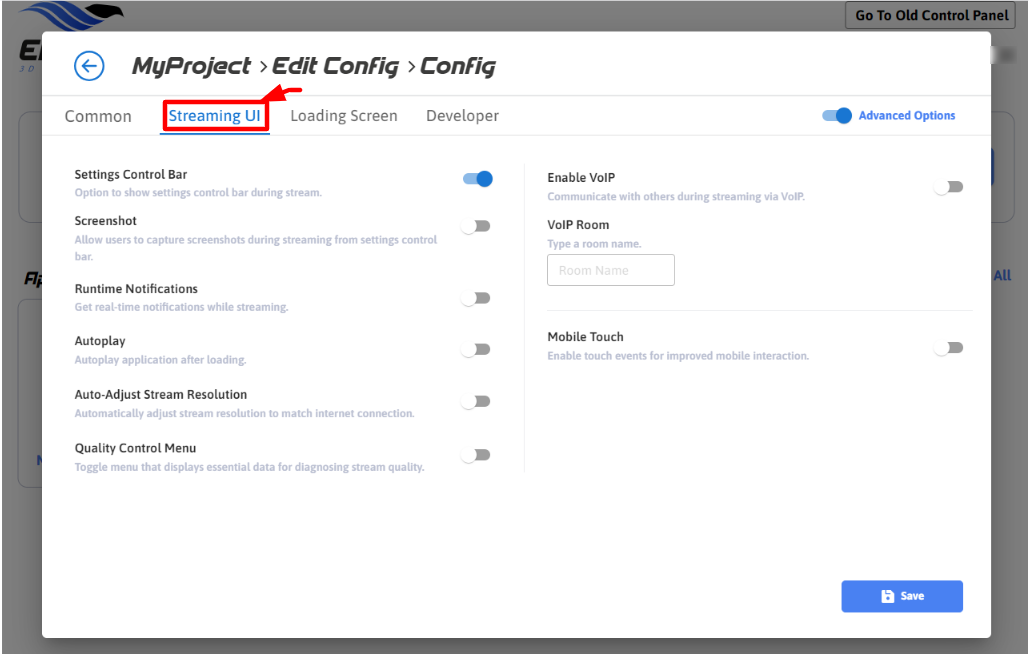Switch to the Streaming UI tab

214,116
